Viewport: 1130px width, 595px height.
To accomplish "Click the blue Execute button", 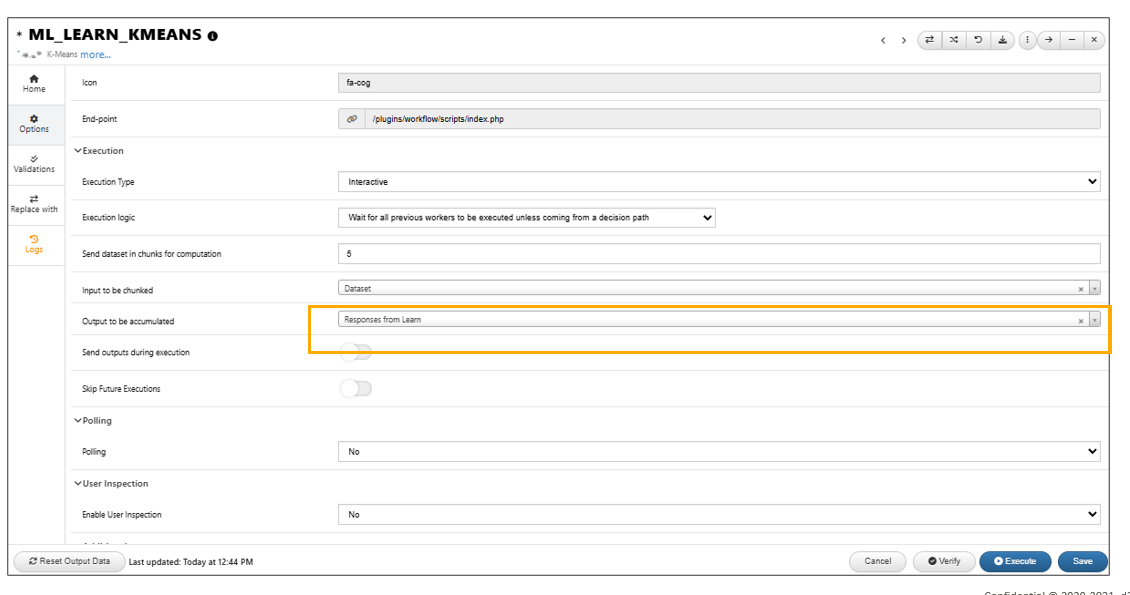I will pos(1015,561).
